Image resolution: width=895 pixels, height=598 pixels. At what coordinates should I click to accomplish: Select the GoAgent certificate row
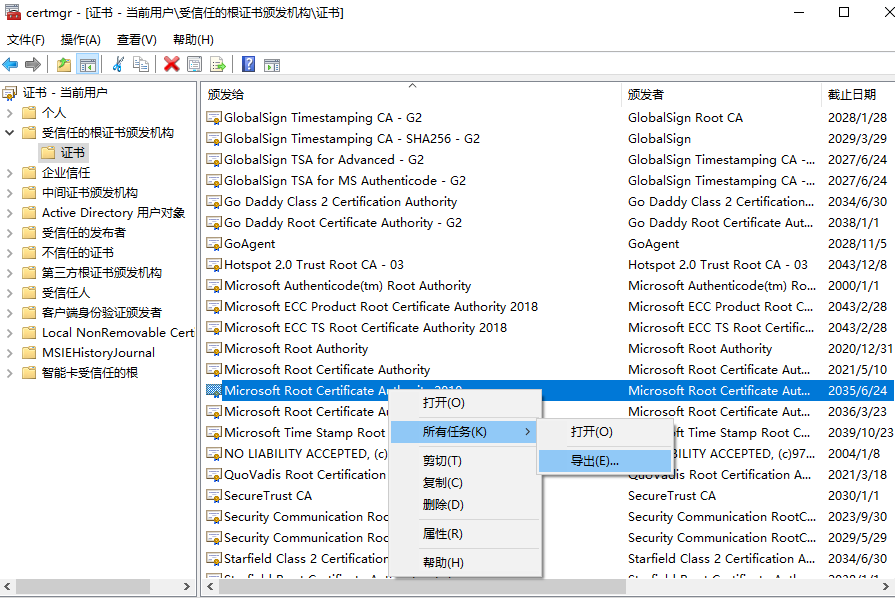(x=548, y=244)
